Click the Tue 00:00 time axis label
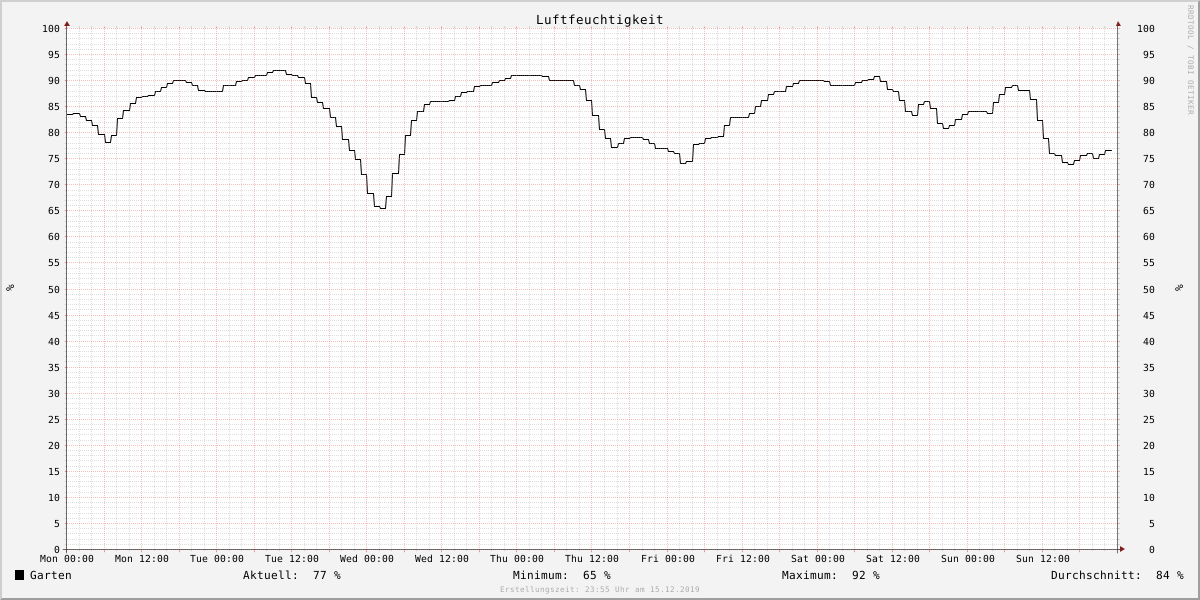 [x=217, y=559]
